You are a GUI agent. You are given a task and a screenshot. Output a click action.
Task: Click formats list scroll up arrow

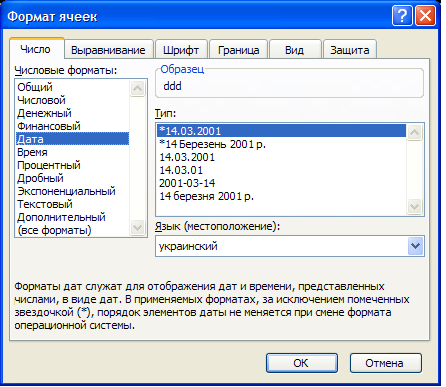(x=137, y=88)
